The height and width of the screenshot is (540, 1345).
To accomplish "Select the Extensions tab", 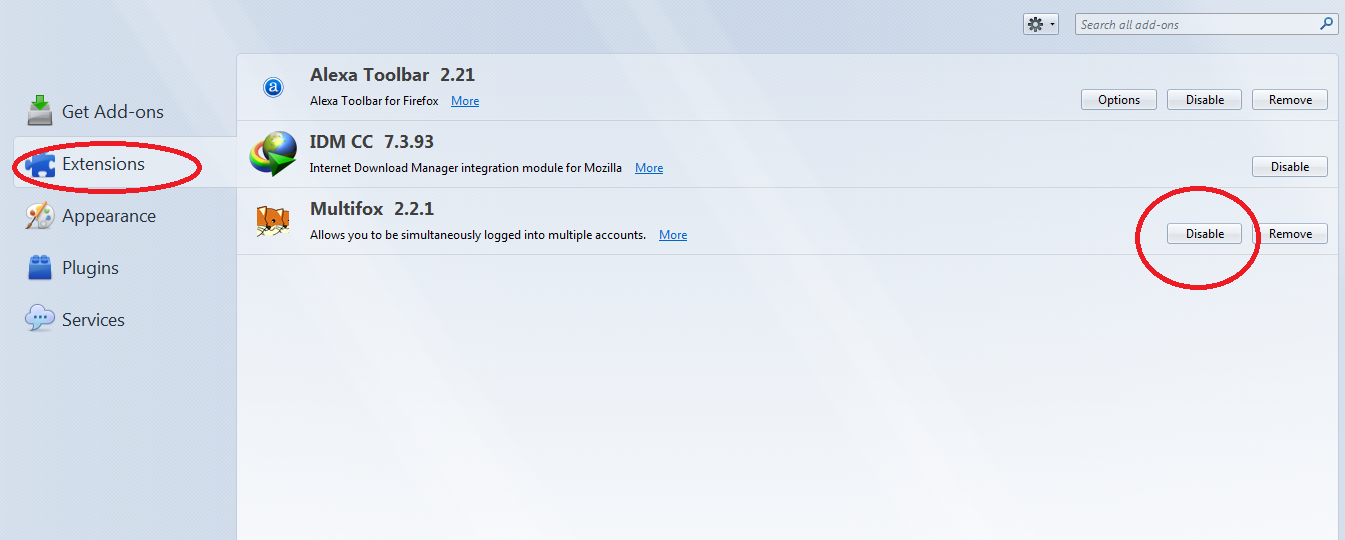I will (x=125, y=163).
